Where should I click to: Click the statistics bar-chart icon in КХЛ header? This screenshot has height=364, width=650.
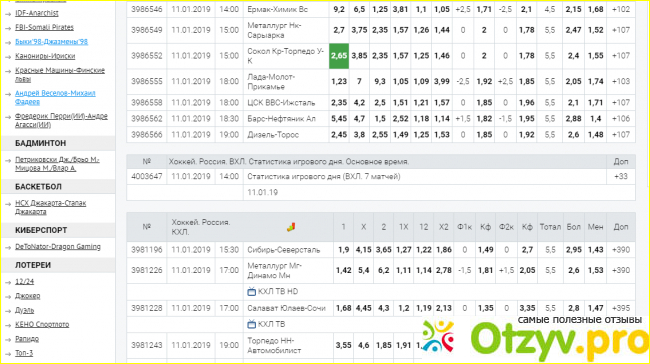point(291,227)
